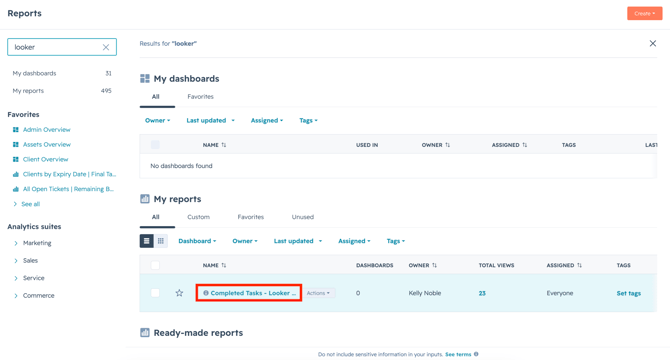Image resolution: width=670 pixels, height=360 pixels.
Task: Click the Kelly Noble owner cell
Action: tap(425, 293)
